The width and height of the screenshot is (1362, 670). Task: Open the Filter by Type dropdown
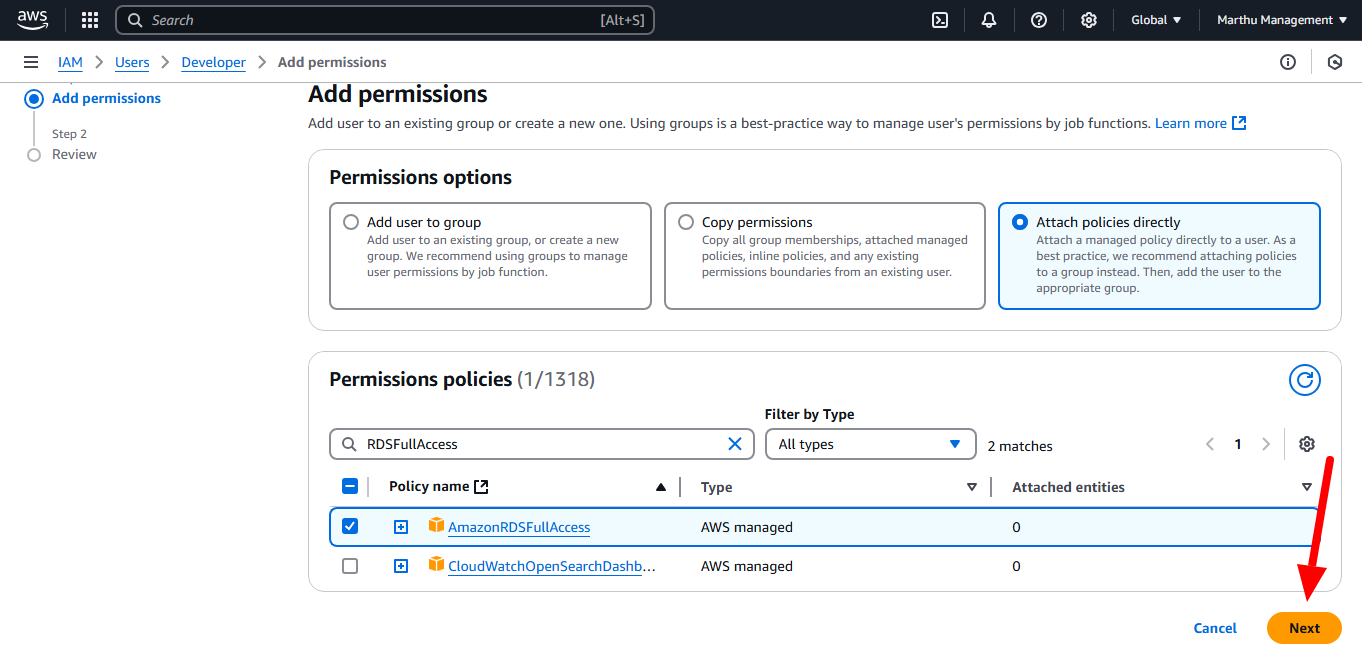click(x=870, y=444)
